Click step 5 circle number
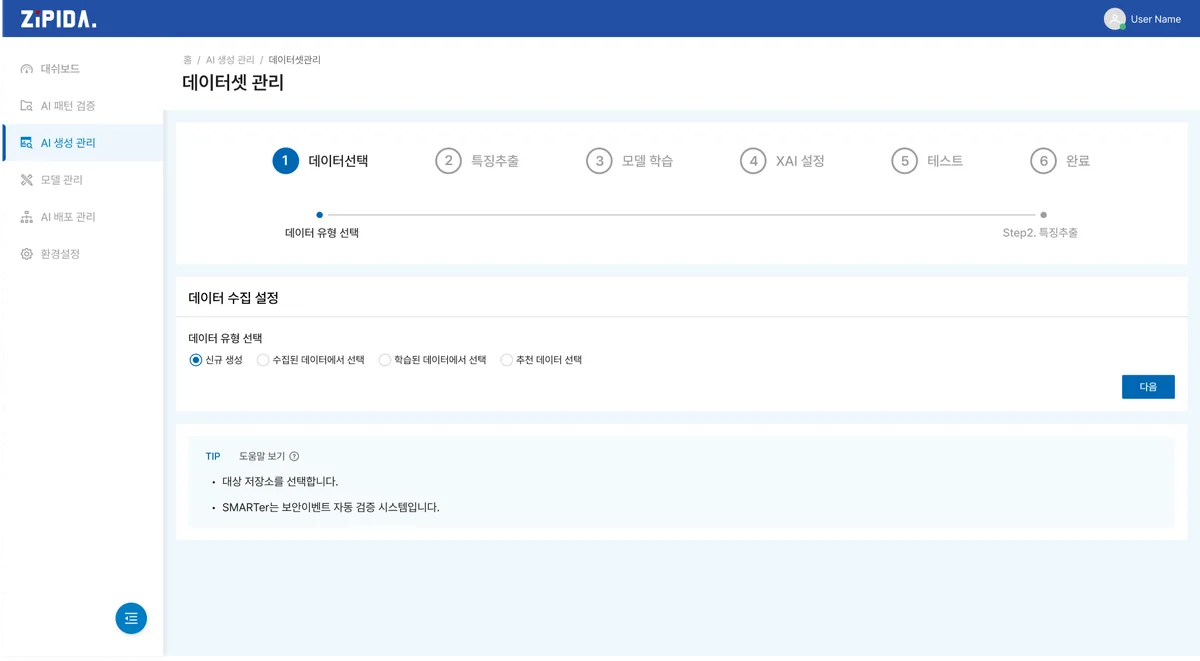Viewport: 1200px width, 661px height. [x=904, y=161]
